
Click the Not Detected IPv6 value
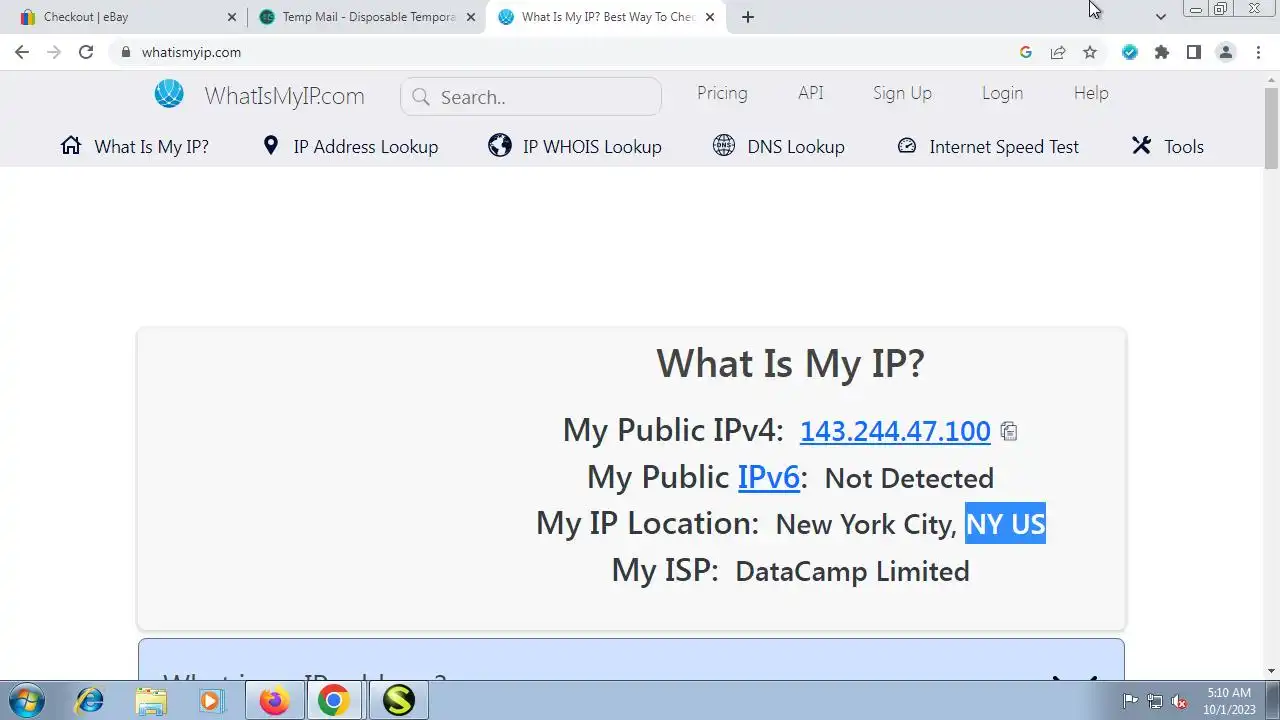[909, 479]
